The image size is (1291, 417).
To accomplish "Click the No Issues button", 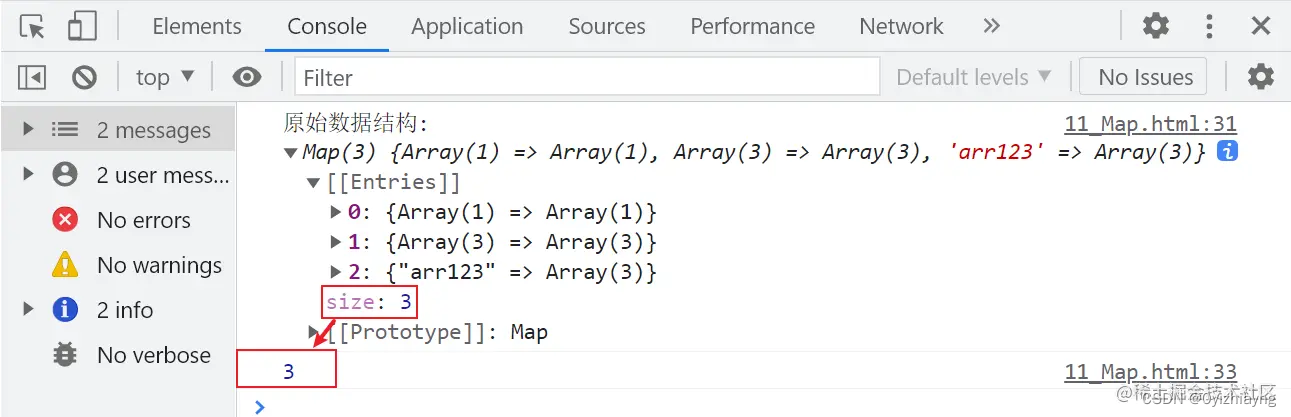I will click(1145, 77).
